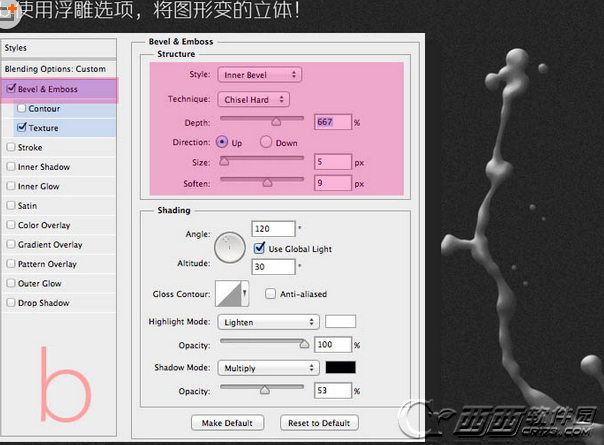Enable the Gradient Overlay checkbox
This screenshot has height=445, width=604.
click(x=11, y=244)
